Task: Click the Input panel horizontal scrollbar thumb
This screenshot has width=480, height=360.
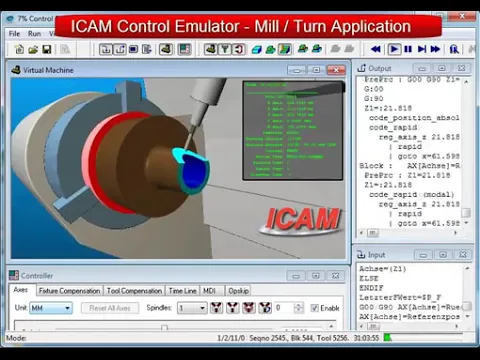Action: tap(373, 326)
